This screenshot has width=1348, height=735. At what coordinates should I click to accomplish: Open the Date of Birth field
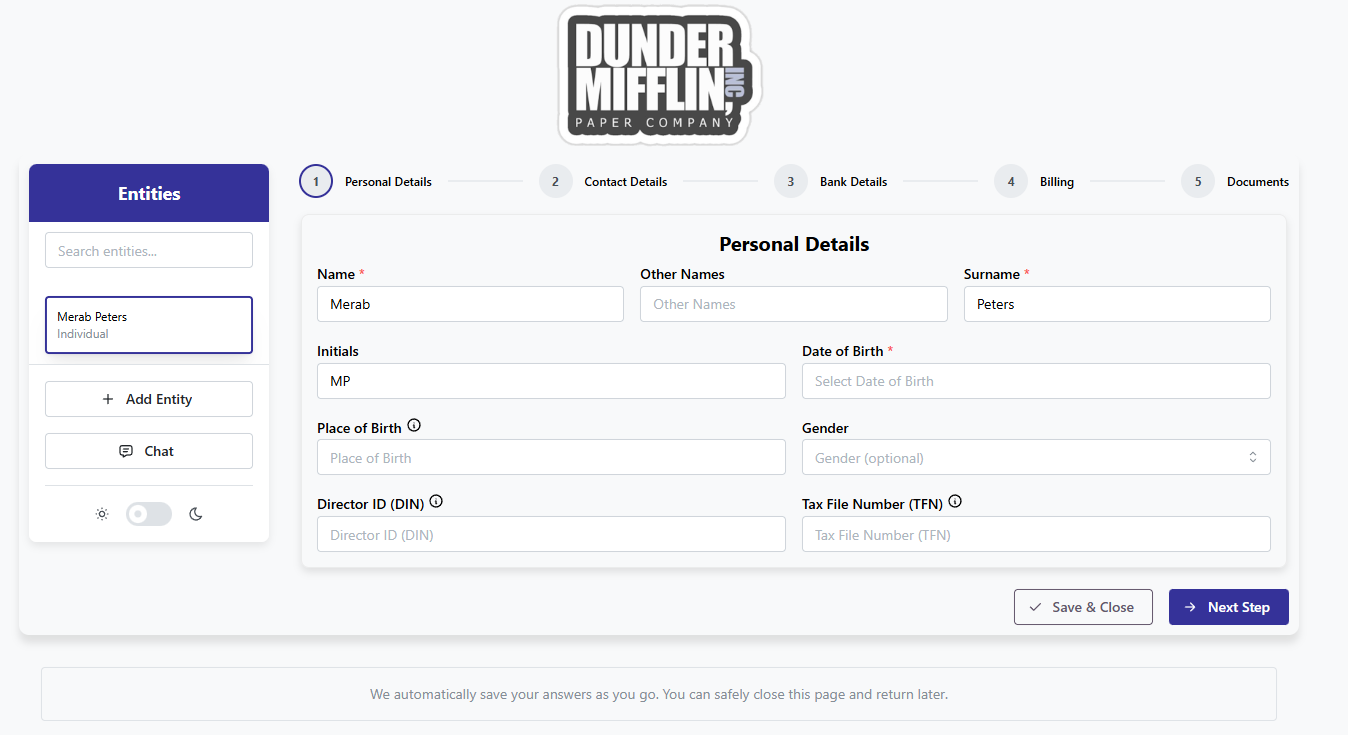1036,381
